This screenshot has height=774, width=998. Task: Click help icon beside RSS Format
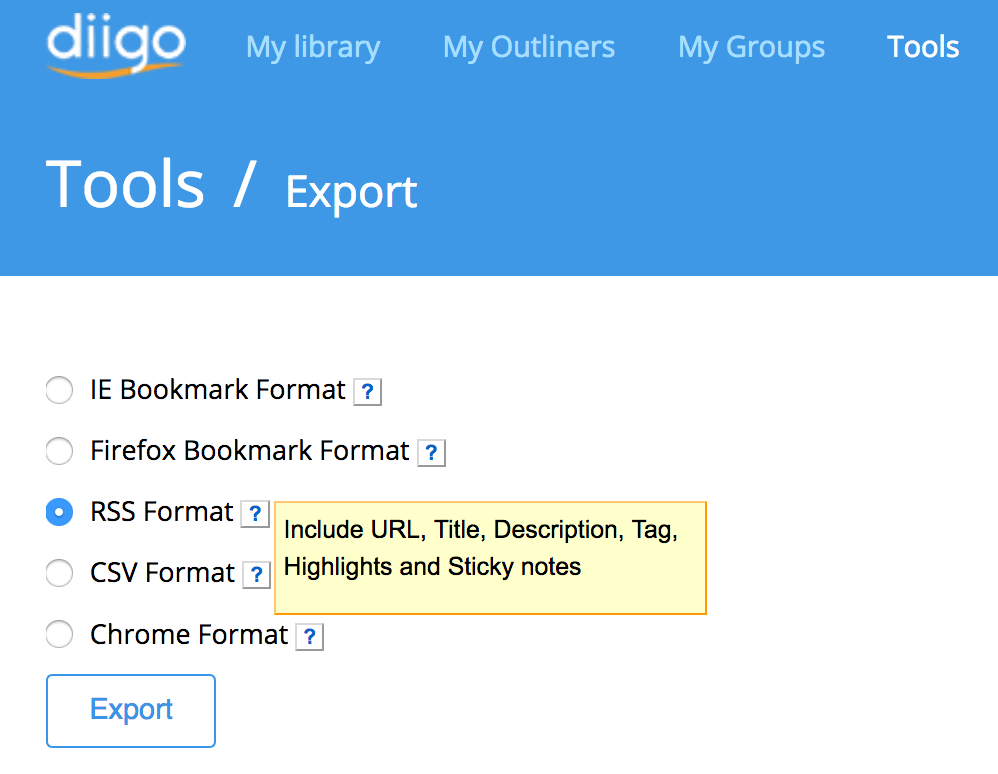pos(255,514)
